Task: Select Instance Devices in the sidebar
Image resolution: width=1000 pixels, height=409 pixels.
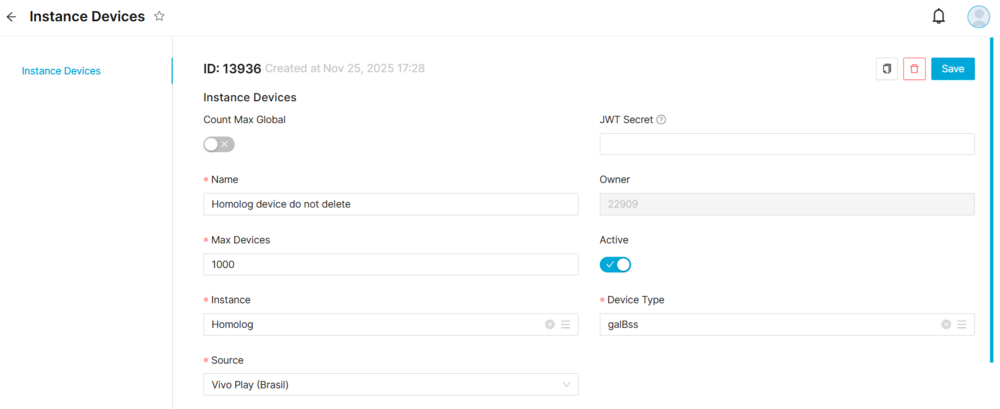Action: tap(61, 71)
